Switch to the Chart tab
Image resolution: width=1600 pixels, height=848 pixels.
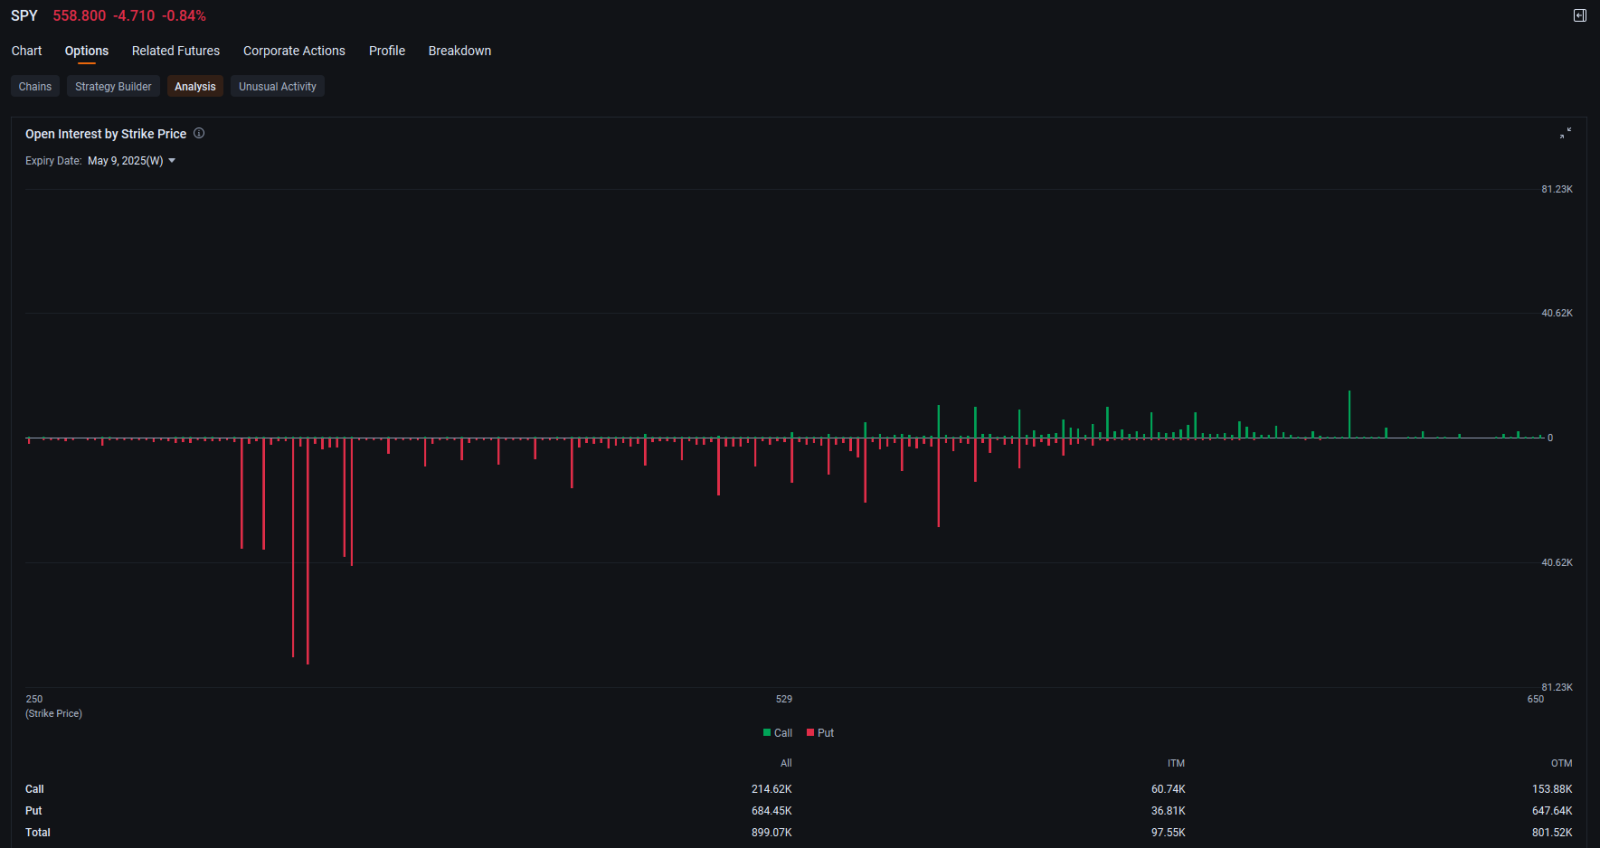(27, 51)
